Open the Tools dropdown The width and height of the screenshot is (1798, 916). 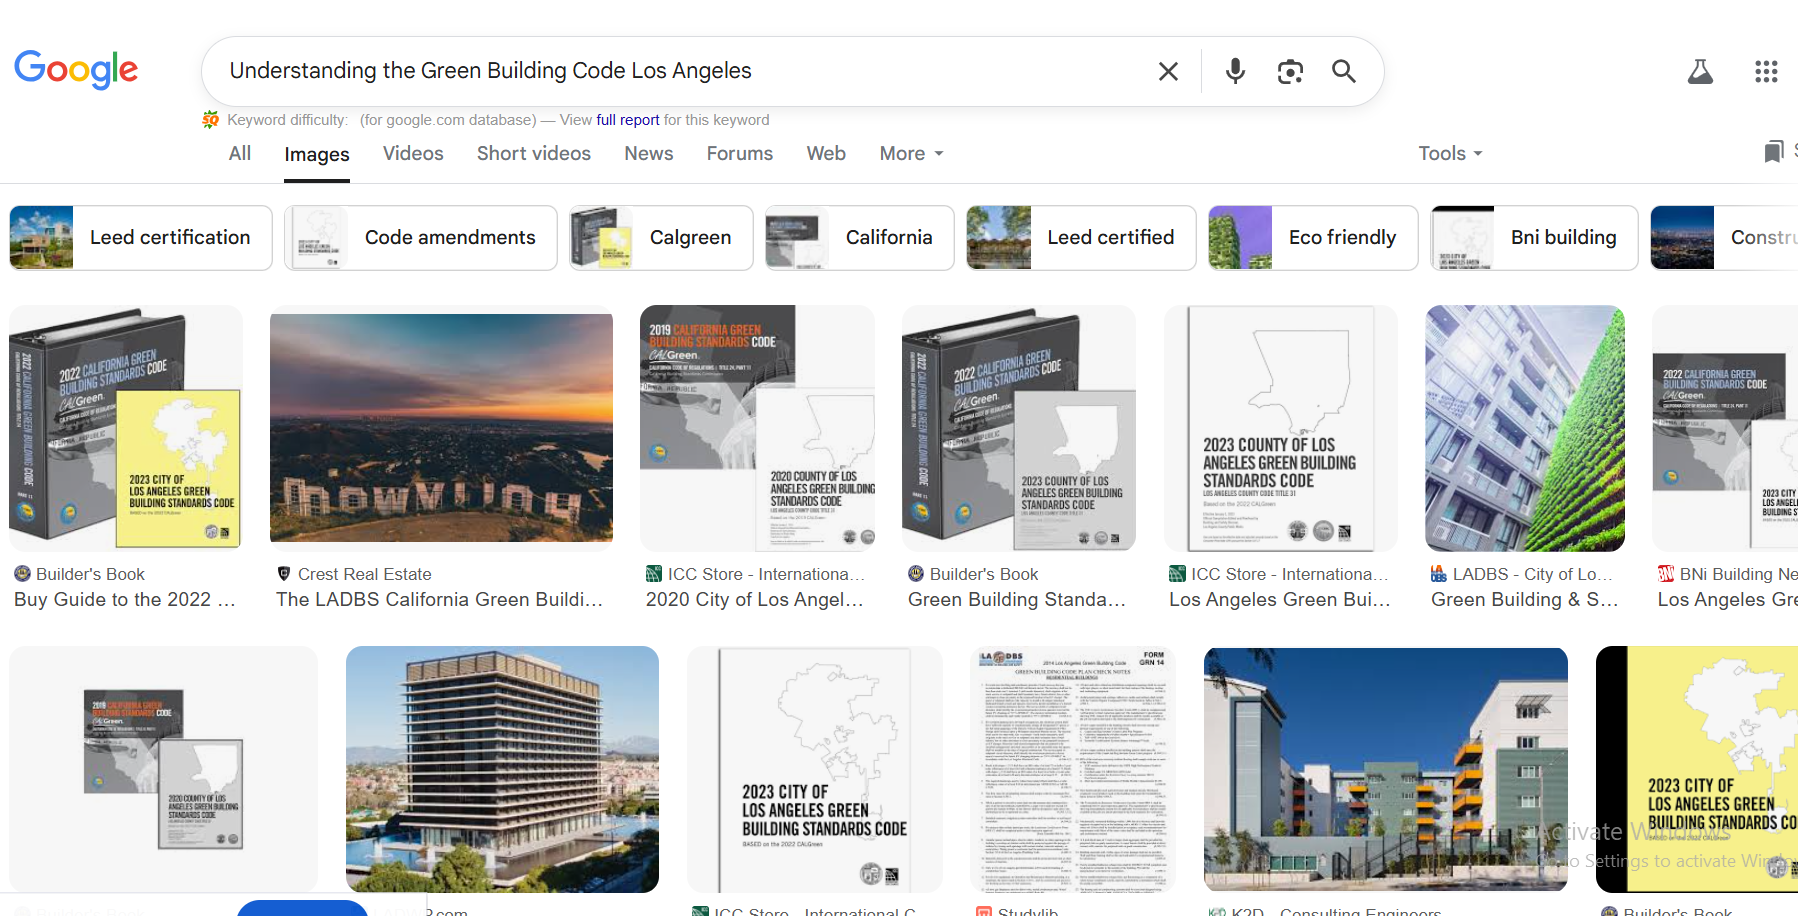(x=1449, y=153)
